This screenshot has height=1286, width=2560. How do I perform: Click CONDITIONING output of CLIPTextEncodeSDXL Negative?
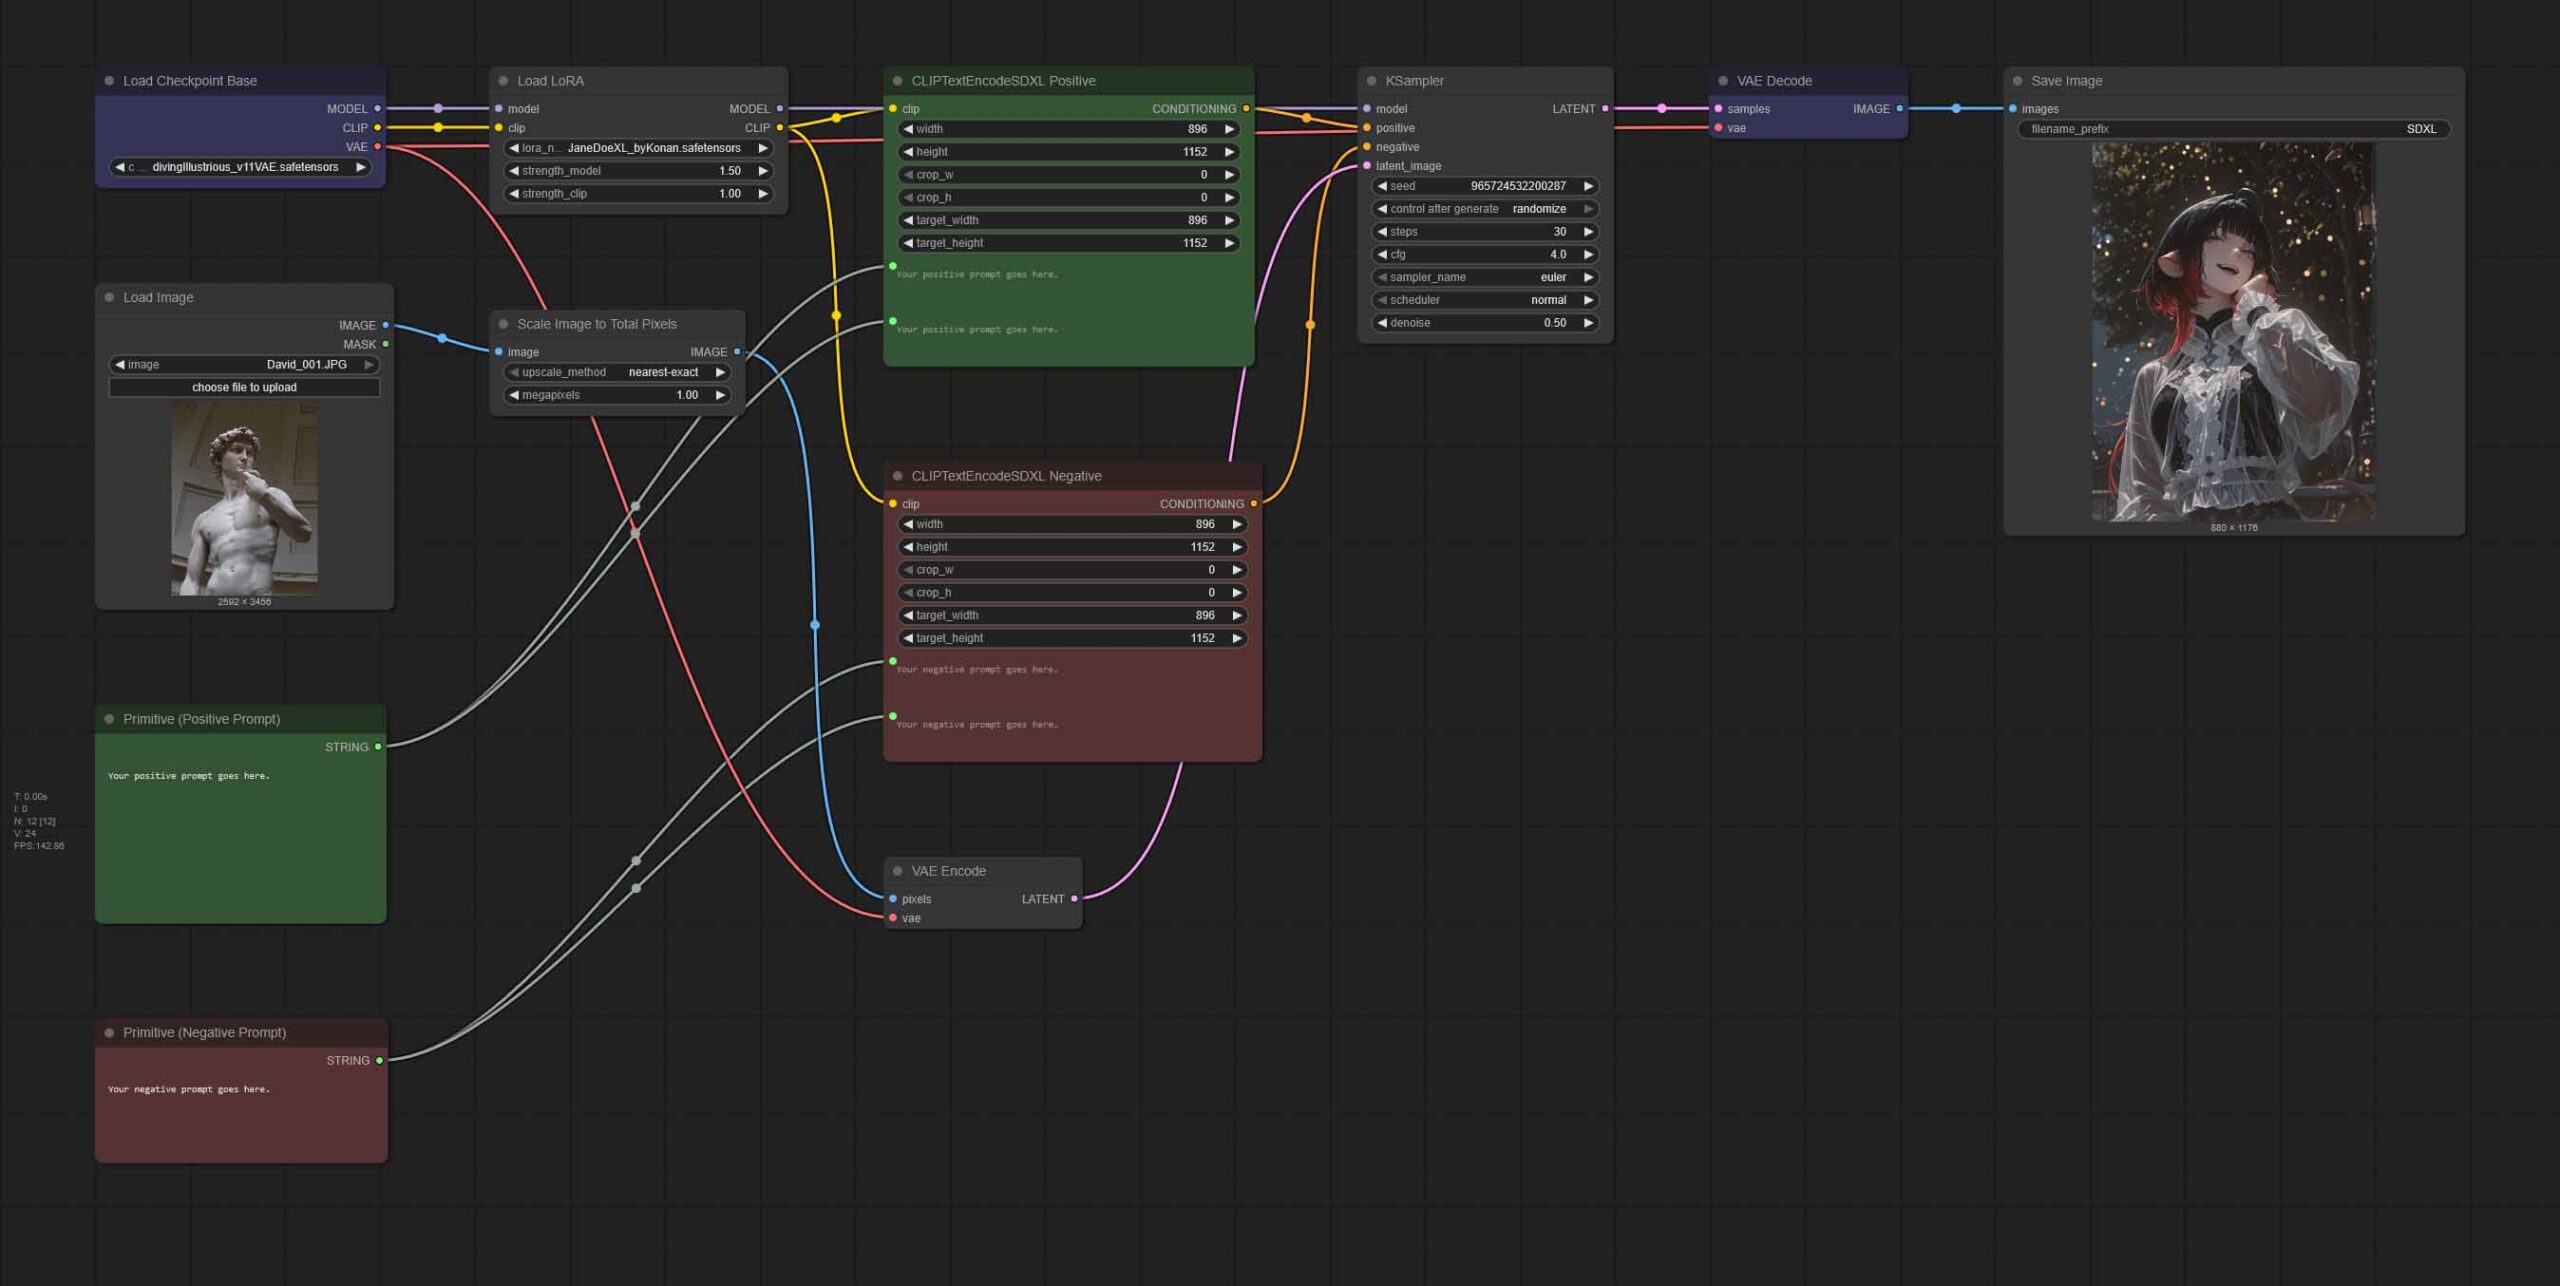pos(1253,504)
